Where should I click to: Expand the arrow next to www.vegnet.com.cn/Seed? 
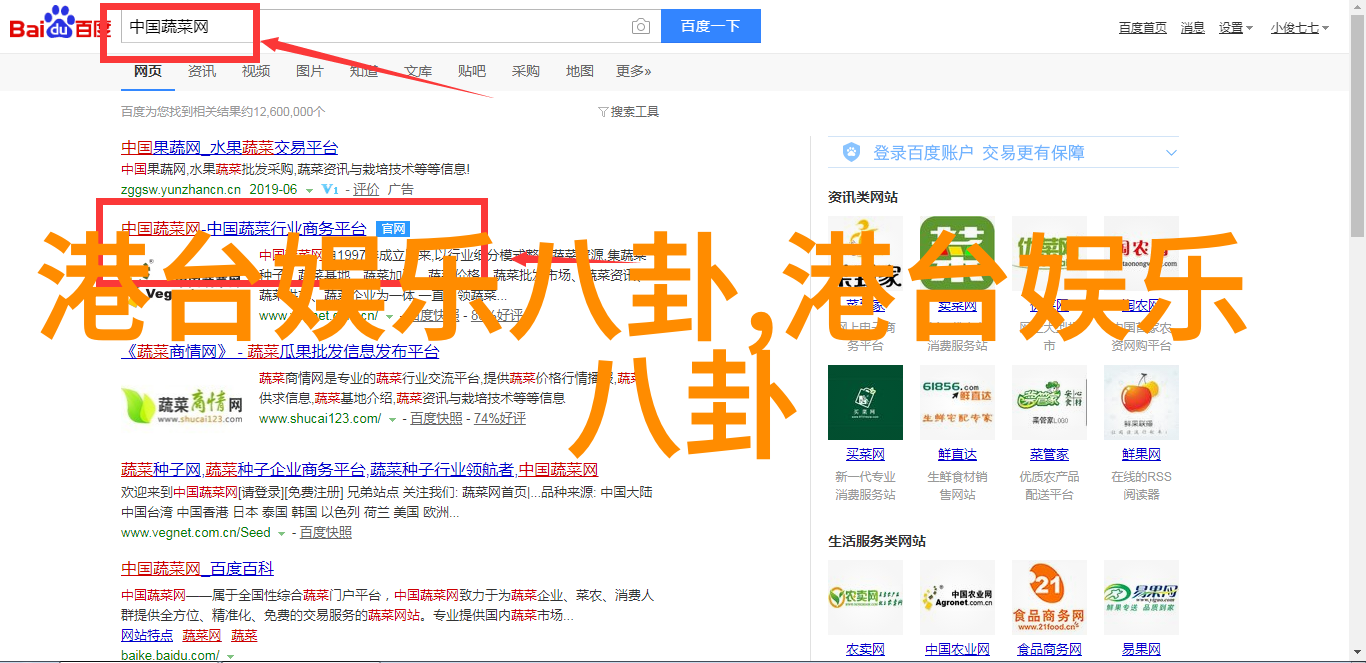[x=283, y=534]
